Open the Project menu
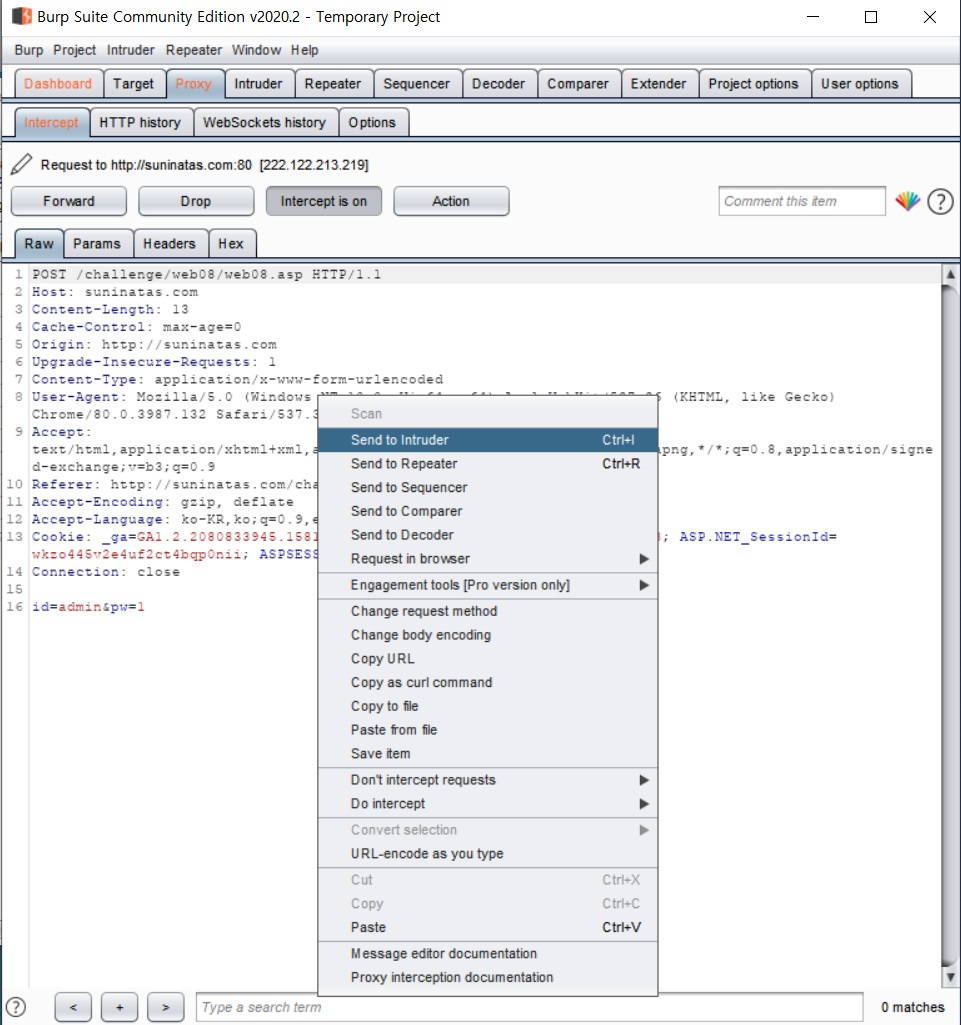 (x=75, y=50)
